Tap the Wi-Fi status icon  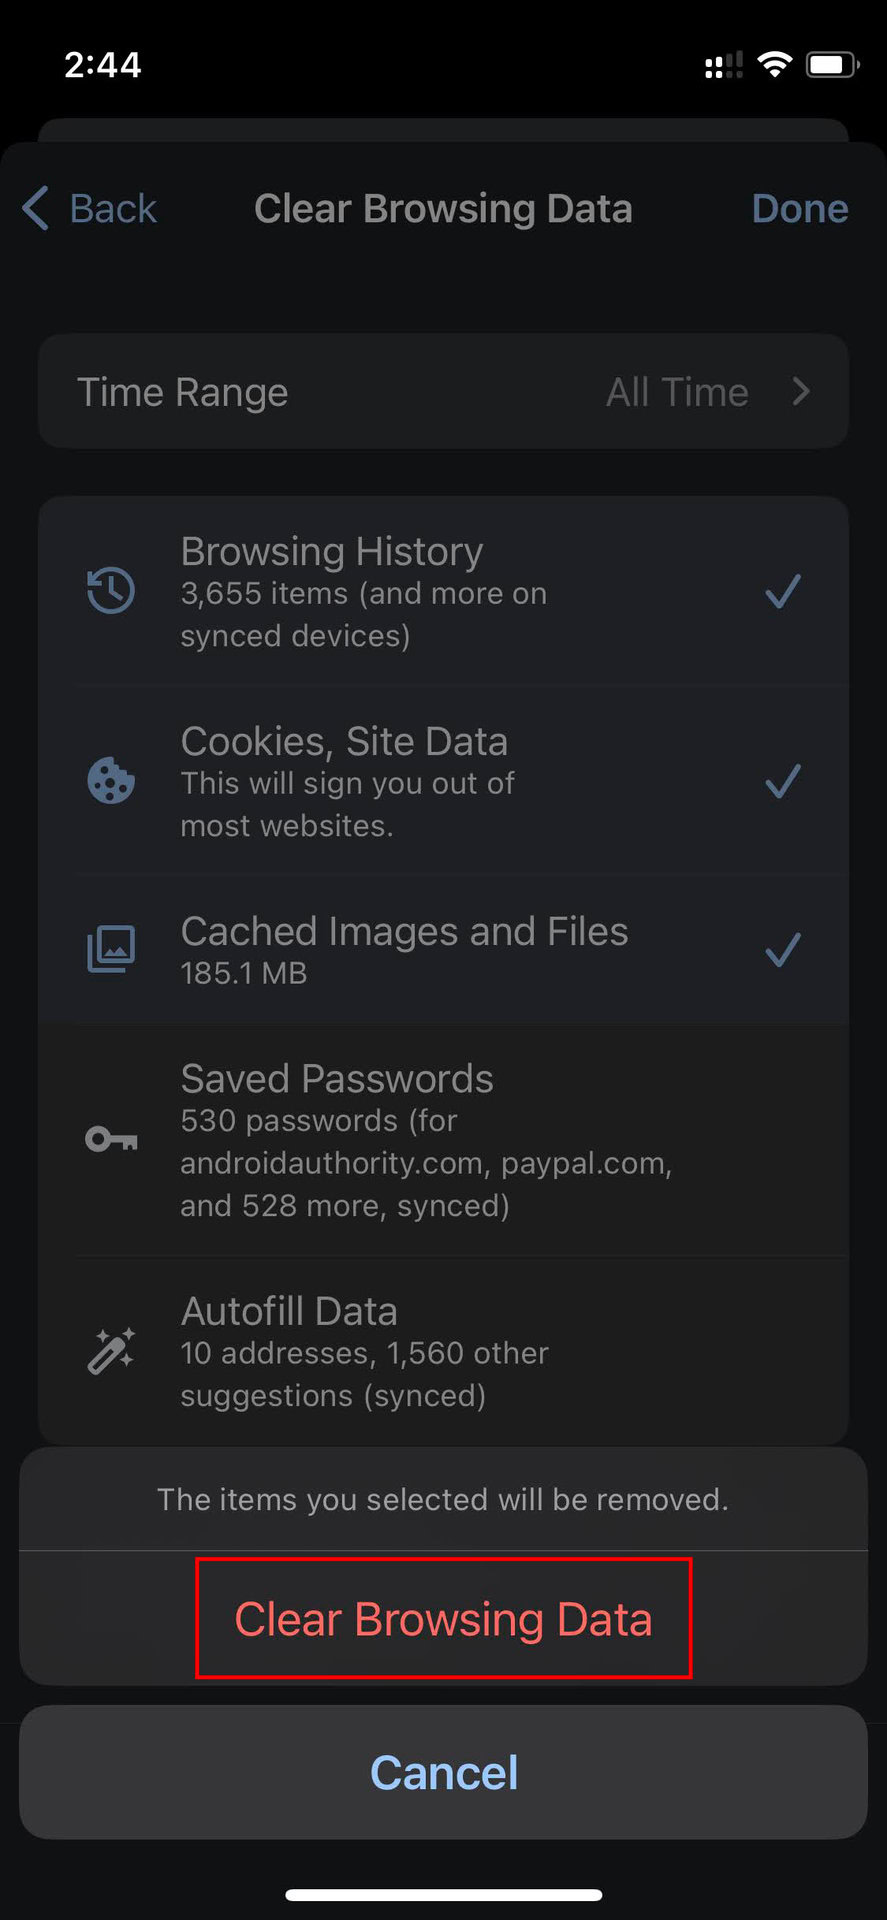point(773,65)
